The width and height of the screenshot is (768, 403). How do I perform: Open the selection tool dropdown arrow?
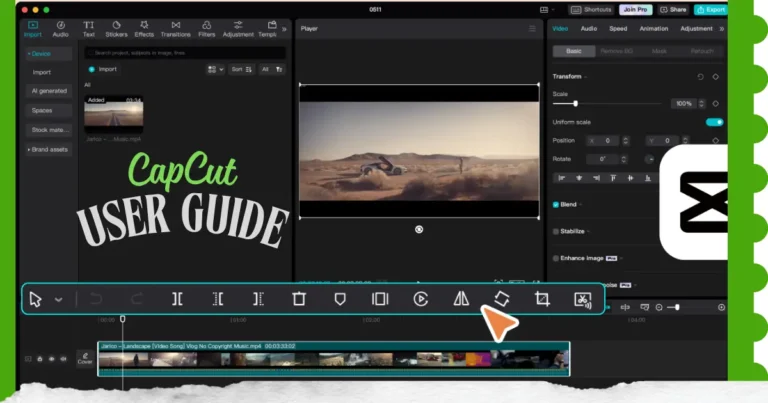click(58, 300)
